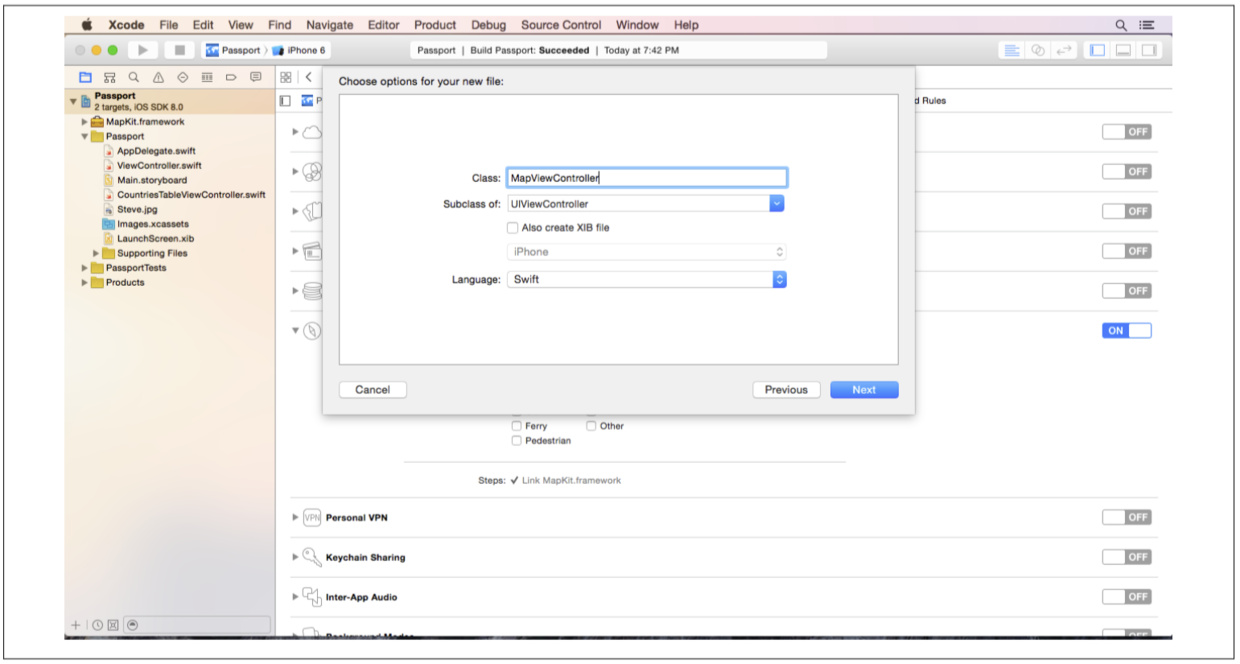This screenshot has width=1240, height=664.
Task: Show the Utilities right panel
Action: coord(1148,50)
